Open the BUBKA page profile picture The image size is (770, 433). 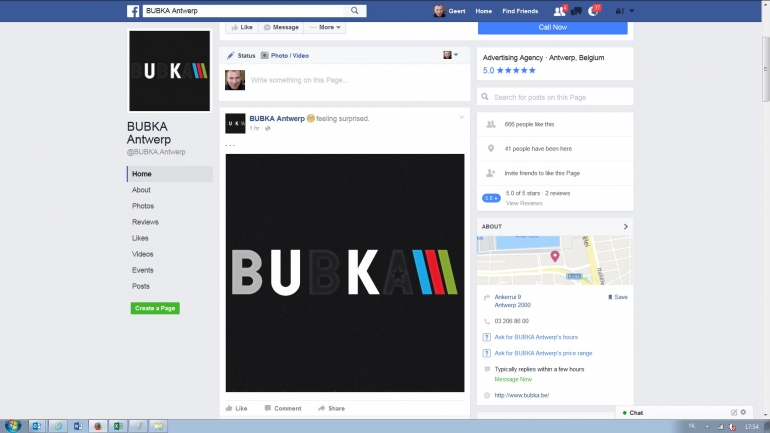(x=169, y=71)
